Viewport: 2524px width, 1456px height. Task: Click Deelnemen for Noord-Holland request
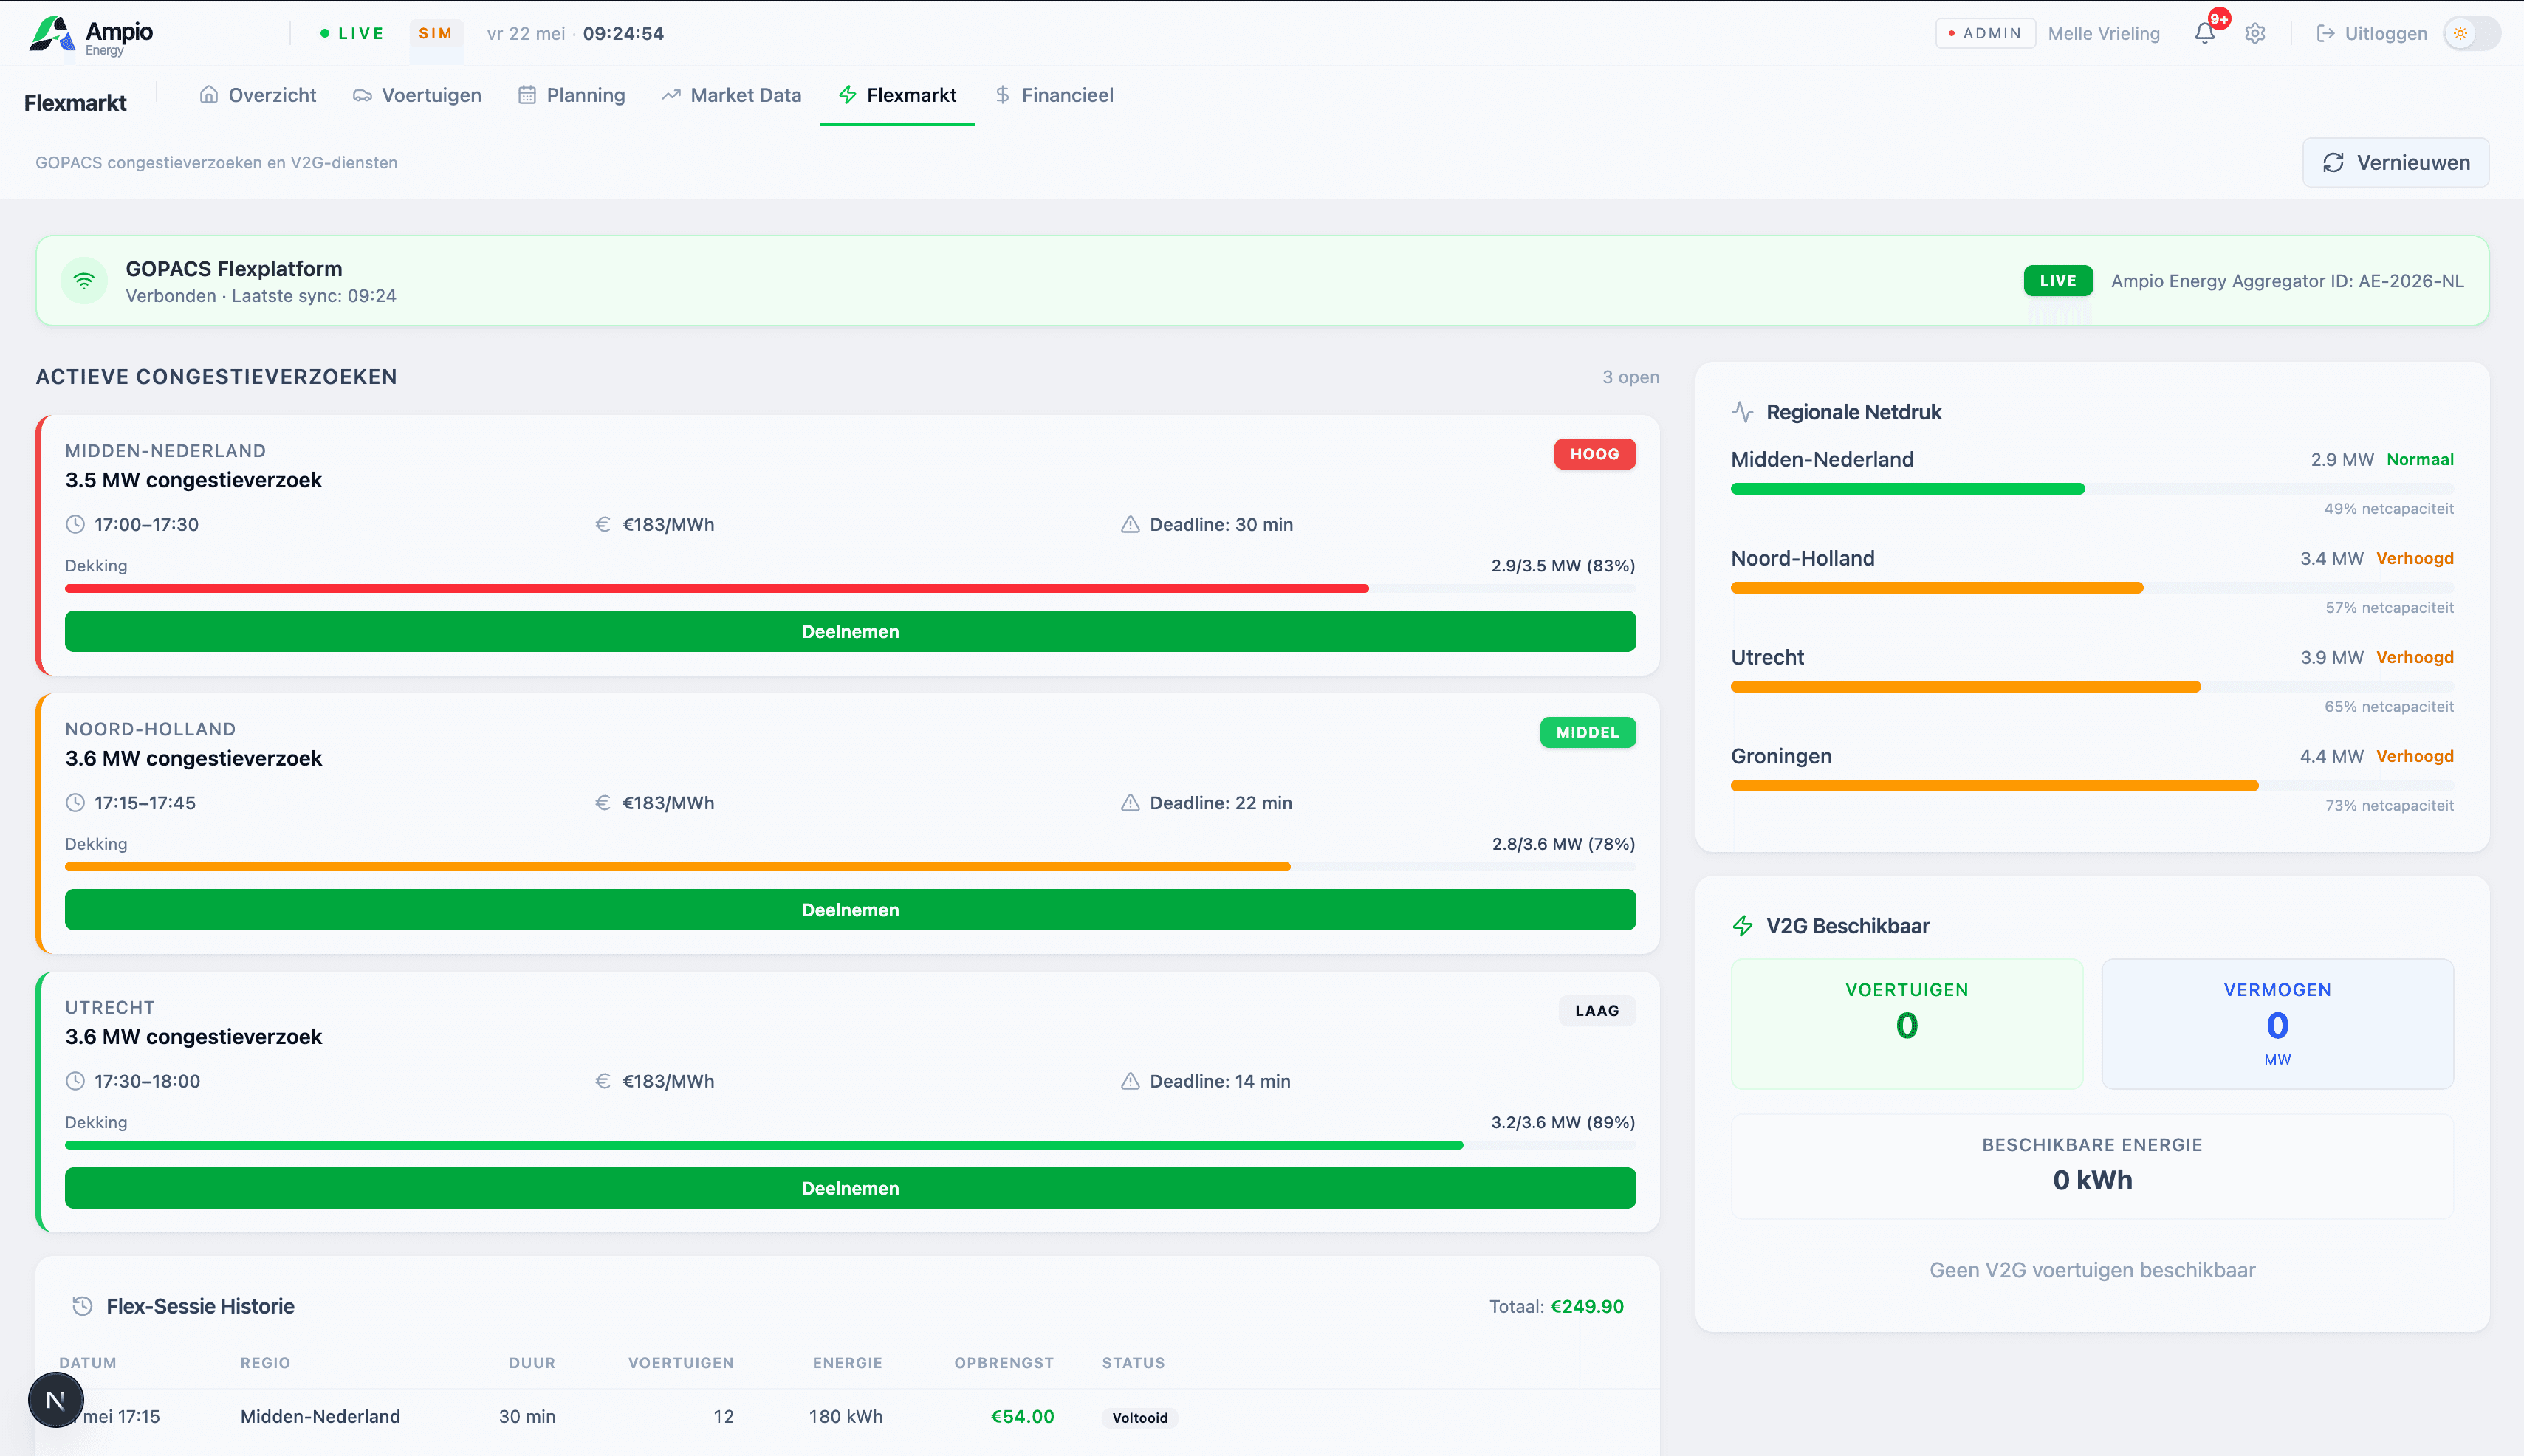pos(850,909)
